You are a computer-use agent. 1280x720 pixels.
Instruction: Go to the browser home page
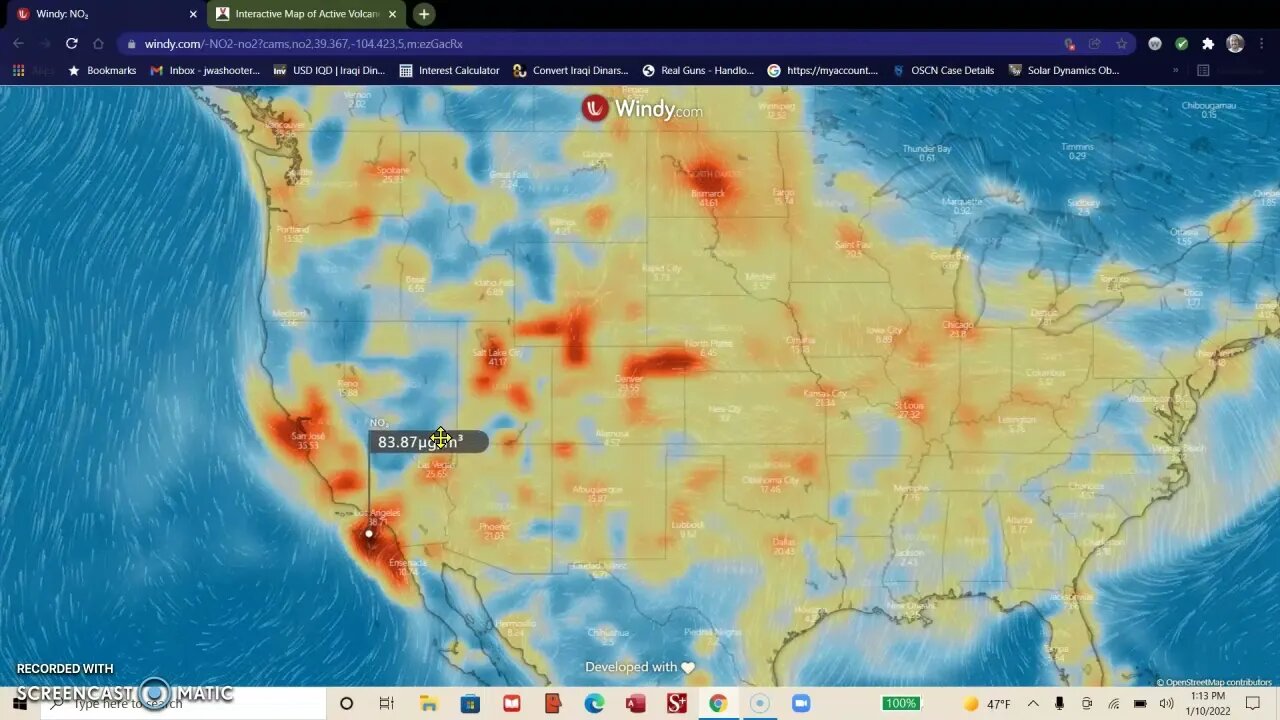pos(98,44)
